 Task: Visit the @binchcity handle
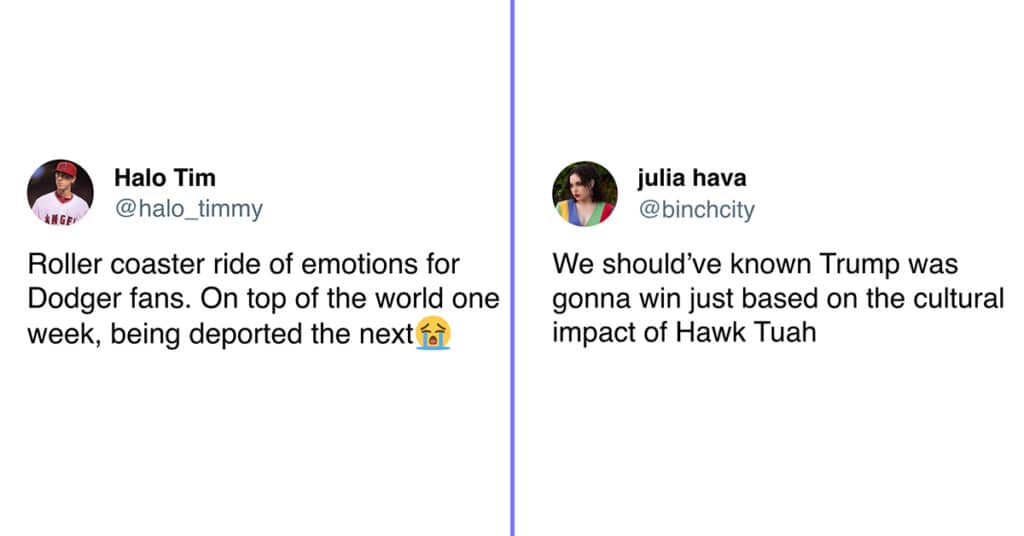click(x=696, y=209)
